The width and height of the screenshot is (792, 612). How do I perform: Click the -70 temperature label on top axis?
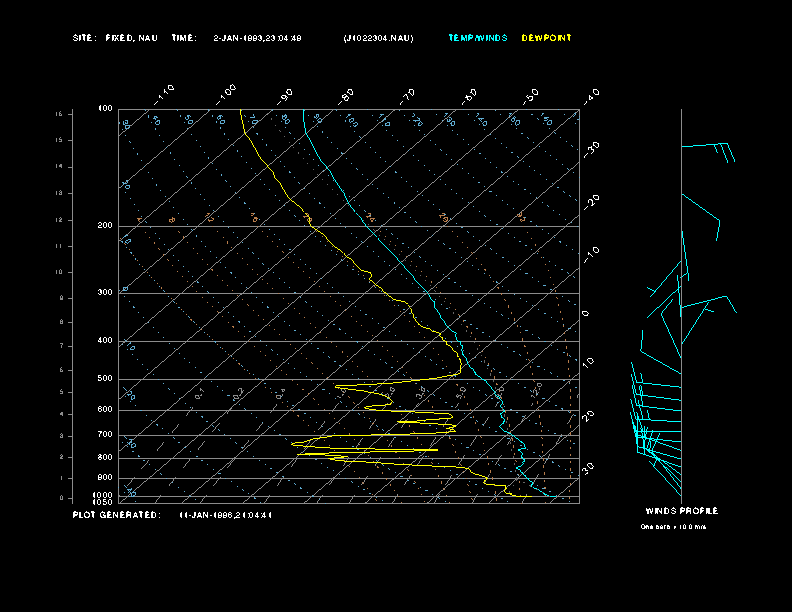[407, 96]
